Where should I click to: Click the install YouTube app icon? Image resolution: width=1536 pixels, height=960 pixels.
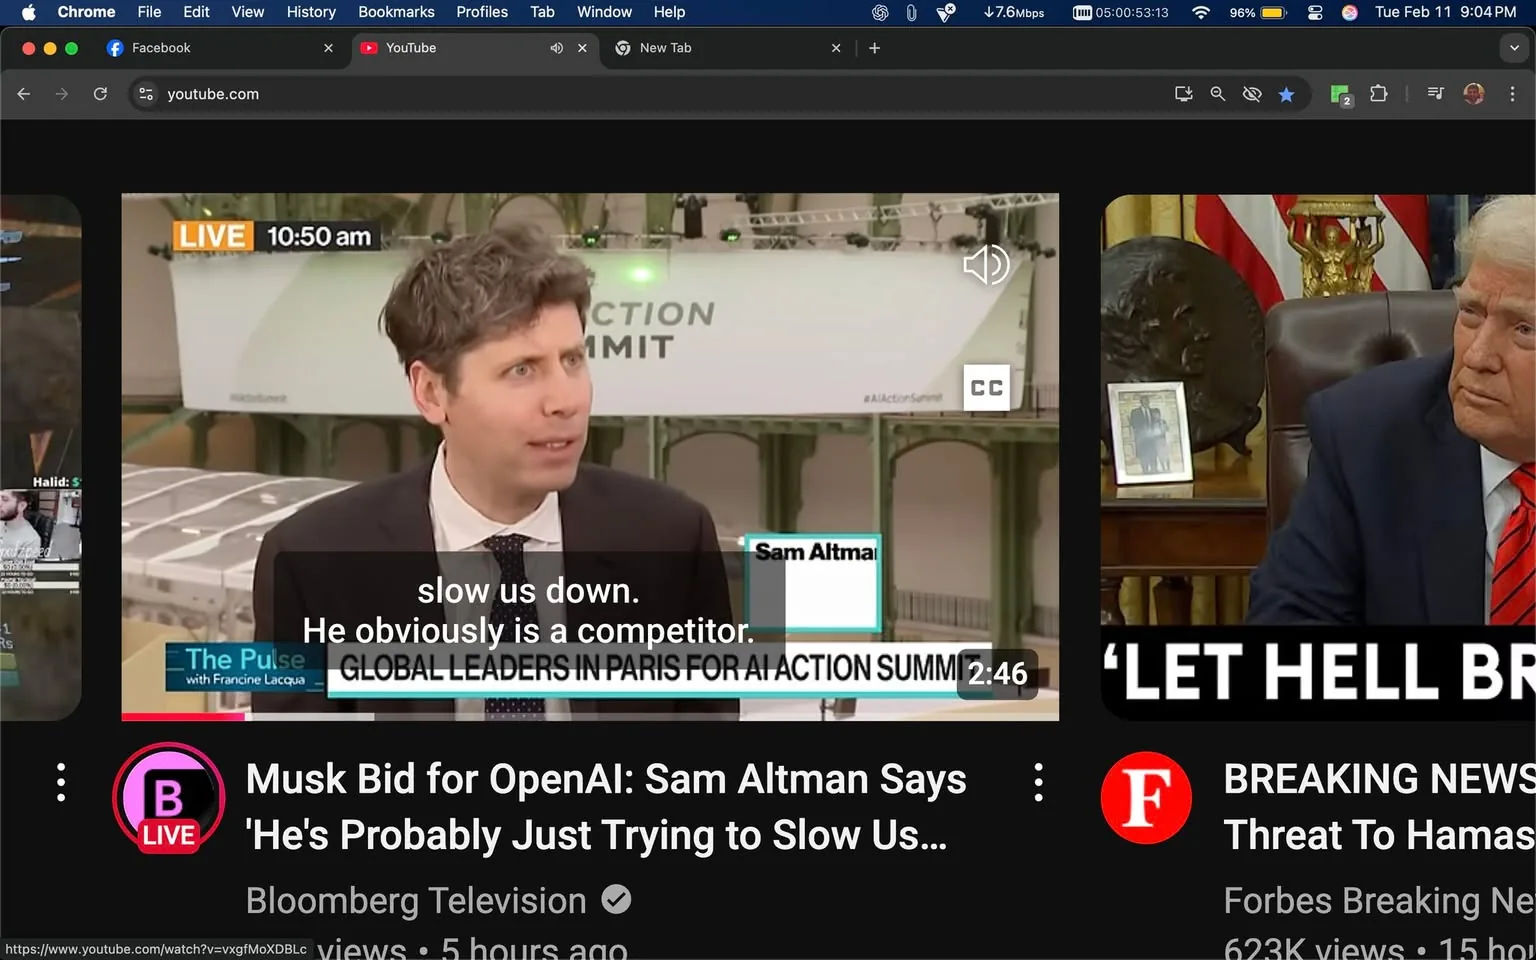coord(1183,93)
